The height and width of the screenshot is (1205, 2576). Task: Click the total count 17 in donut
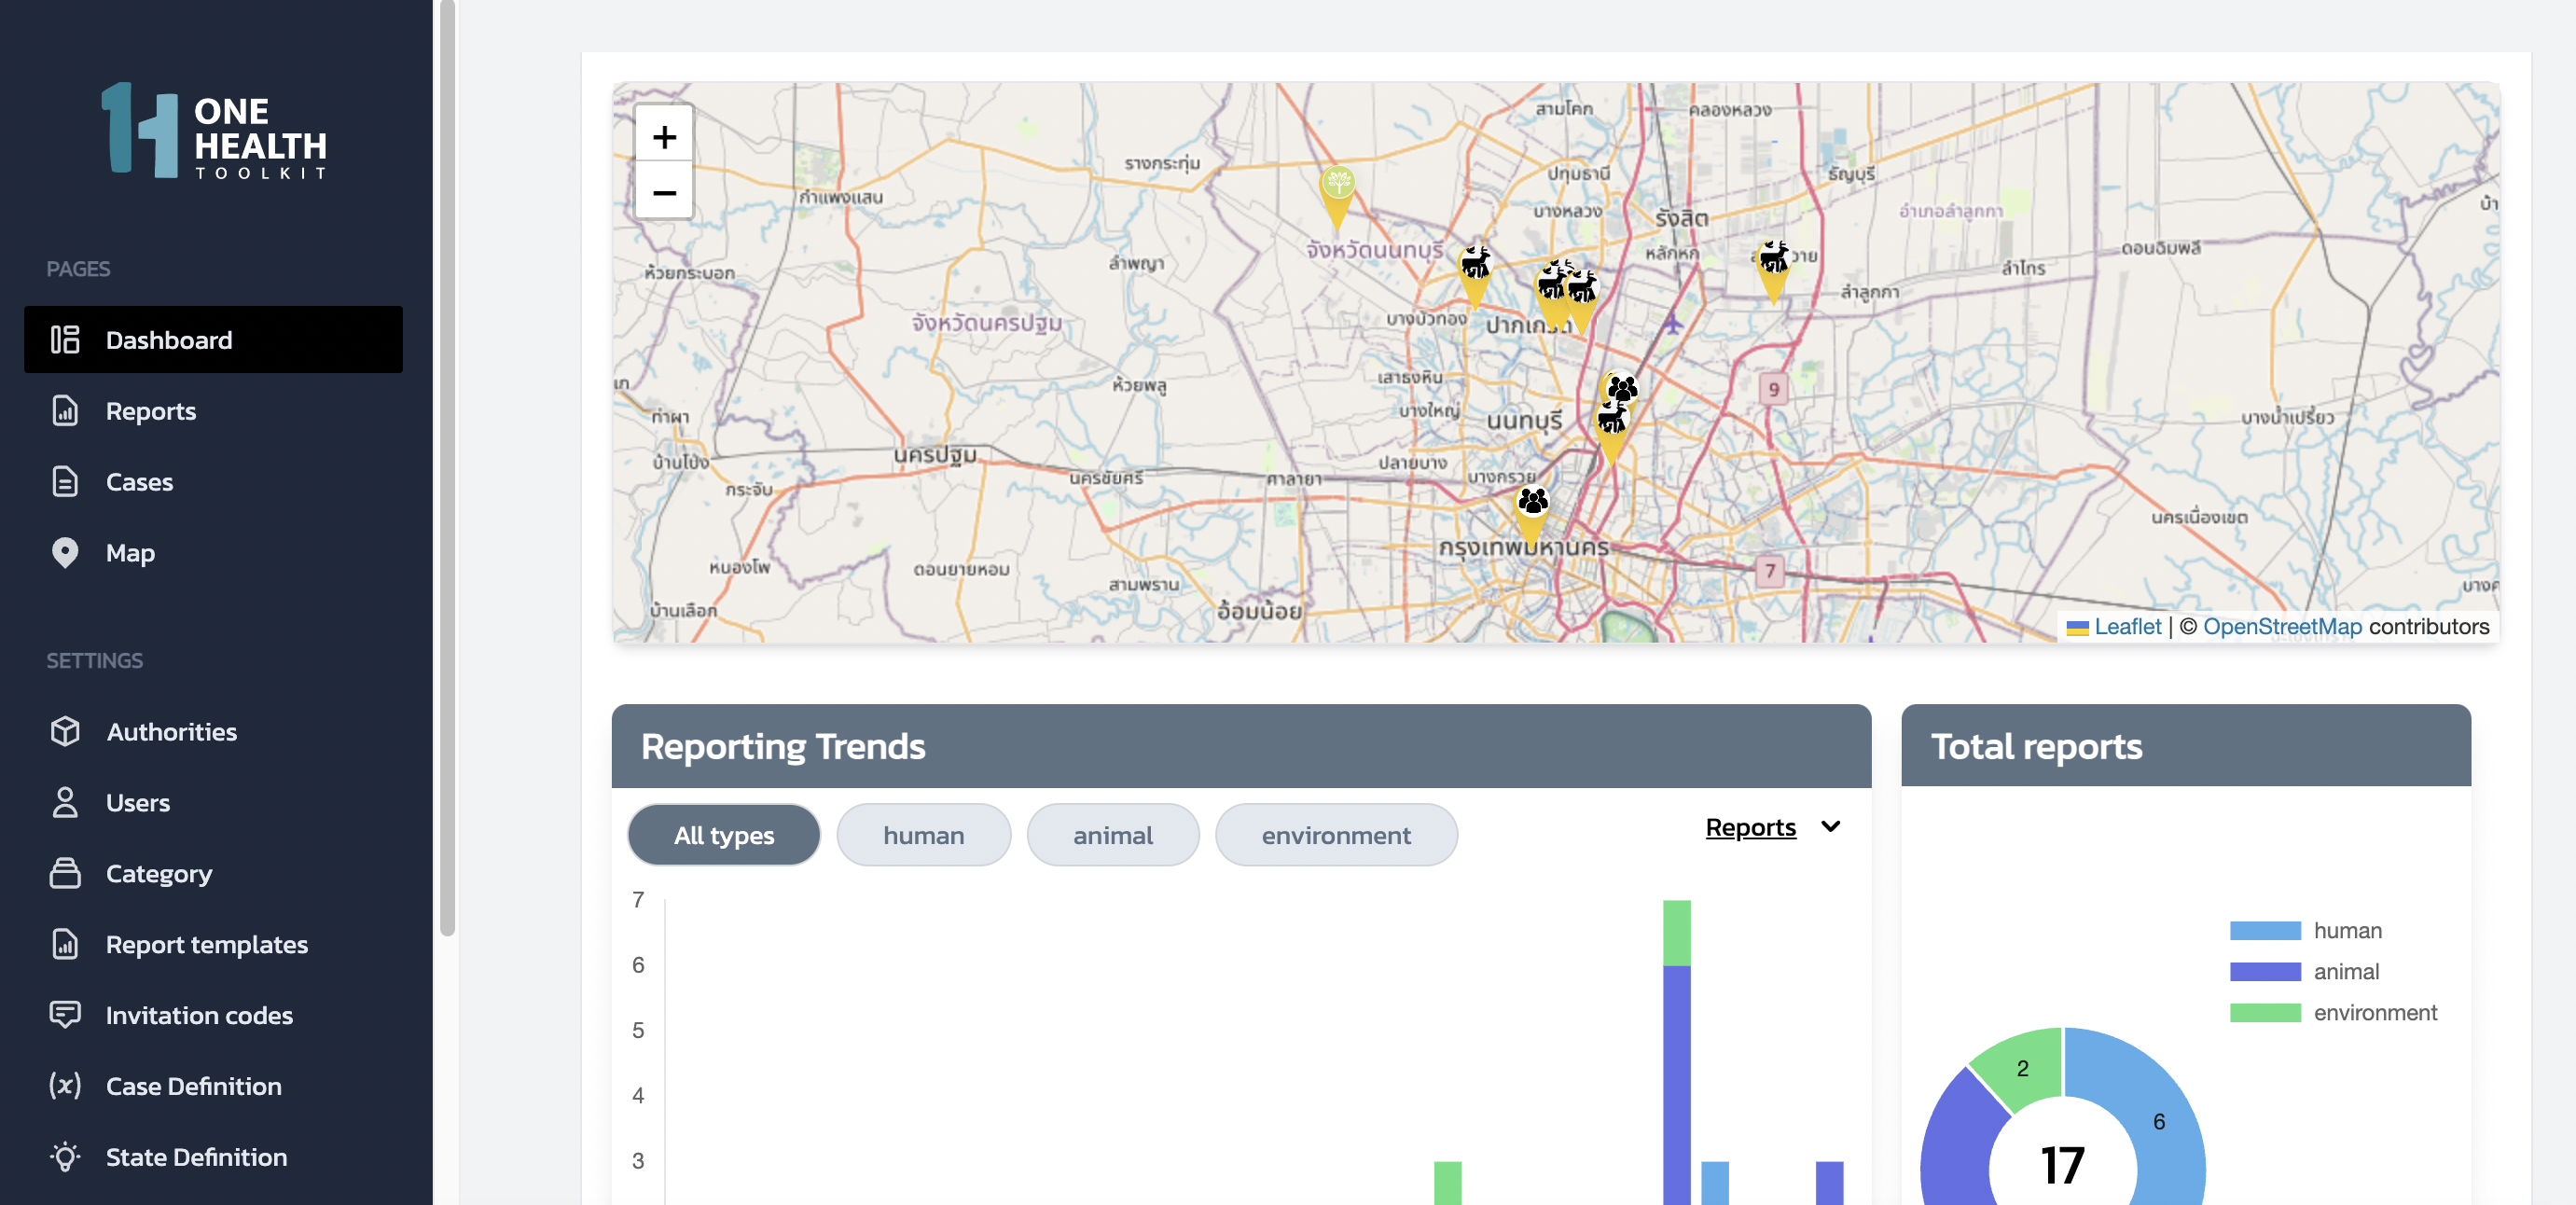(x=2062, y=1165)
